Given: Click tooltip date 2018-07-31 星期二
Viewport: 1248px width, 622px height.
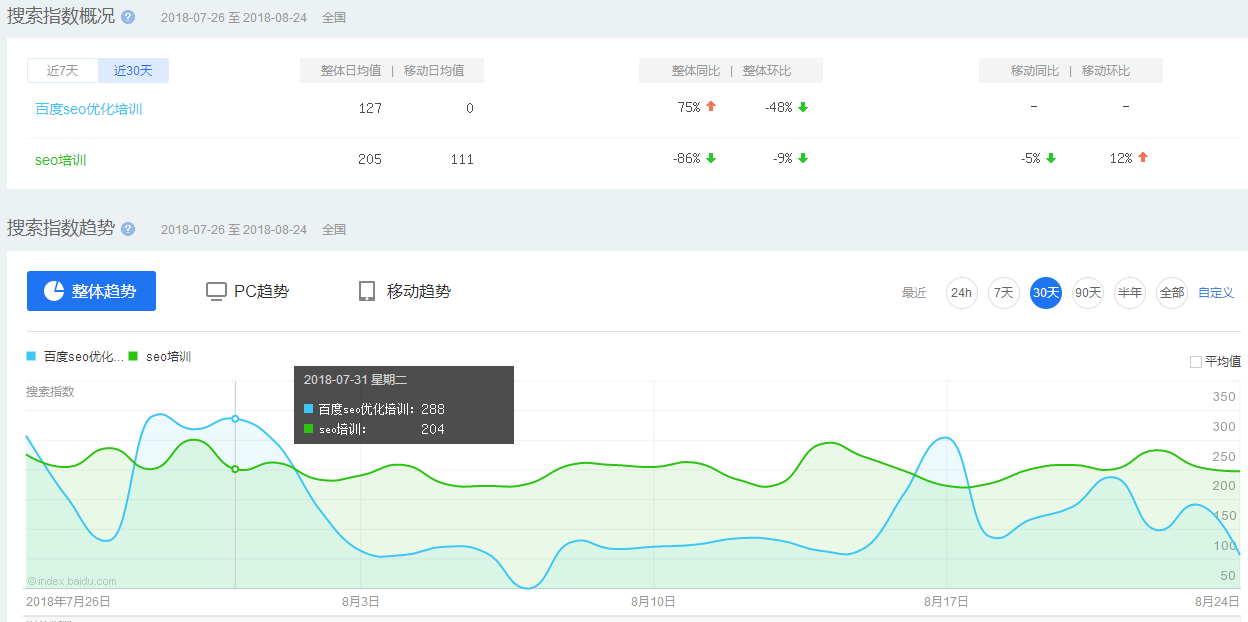Looking at the screenshot, I should pyautogui.click(x=355, y=380).
